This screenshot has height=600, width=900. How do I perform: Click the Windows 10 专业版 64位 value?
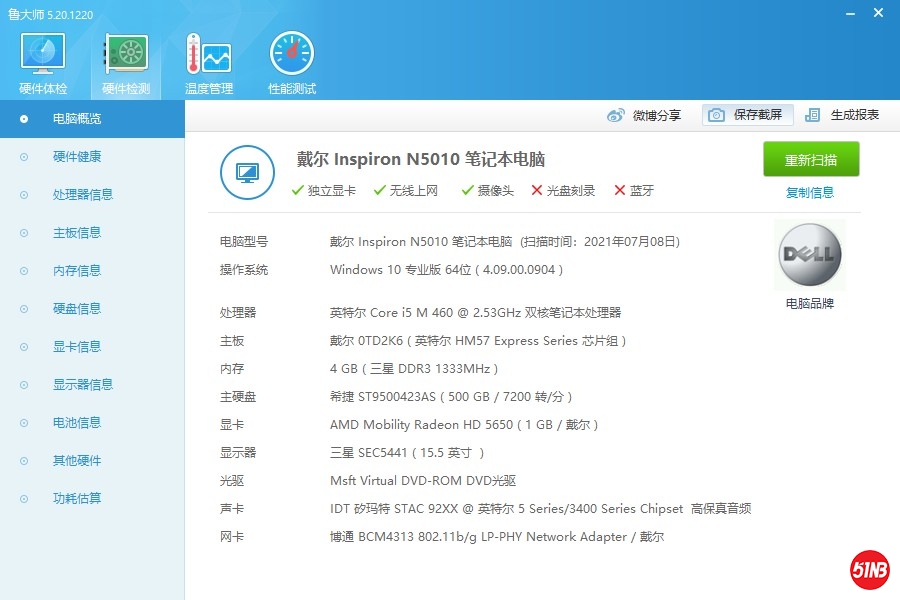(447, 270)
